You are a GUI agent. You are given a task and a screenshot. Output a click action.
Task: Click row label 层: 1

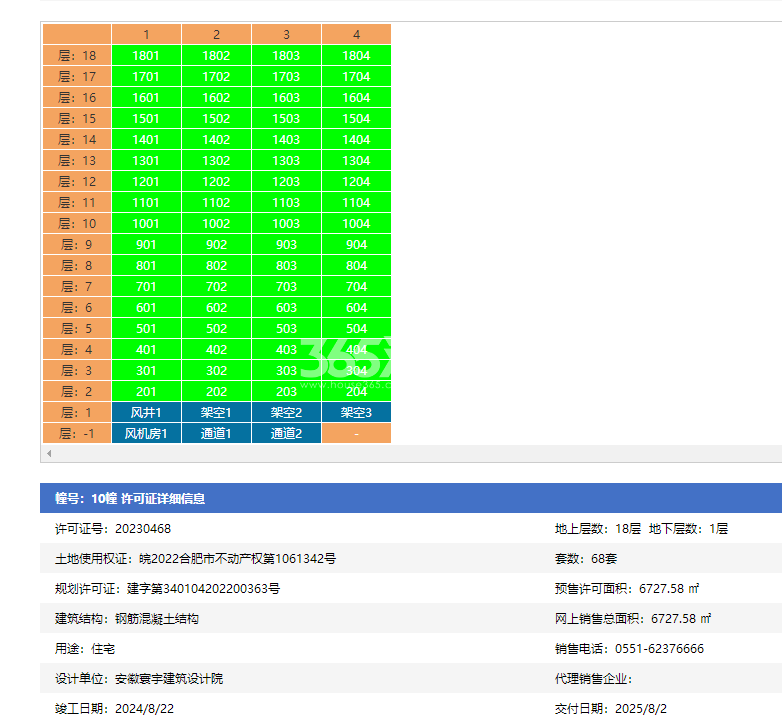point(77,412)
